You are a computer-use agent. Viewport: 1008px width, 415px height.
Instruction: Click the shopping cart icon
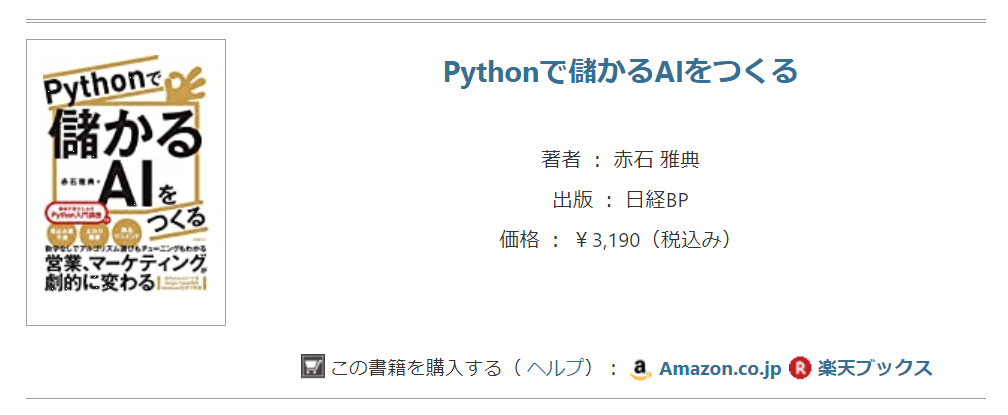coord(314,367)
